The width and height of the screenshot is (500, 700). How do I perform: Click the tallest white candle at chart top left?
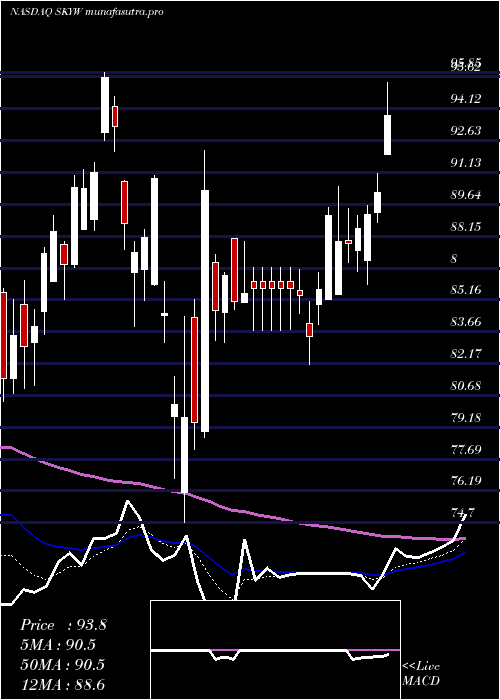(105, 105)
